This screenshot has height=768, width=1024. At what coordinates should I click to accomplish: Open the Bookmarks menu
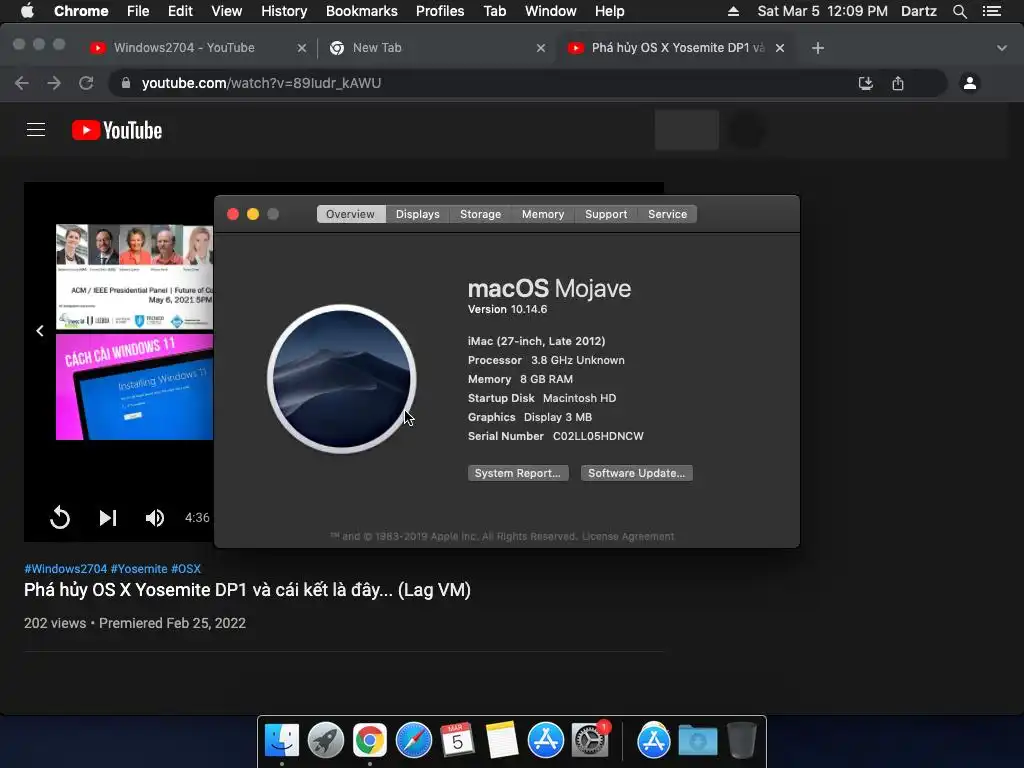(x=362, y=11)
